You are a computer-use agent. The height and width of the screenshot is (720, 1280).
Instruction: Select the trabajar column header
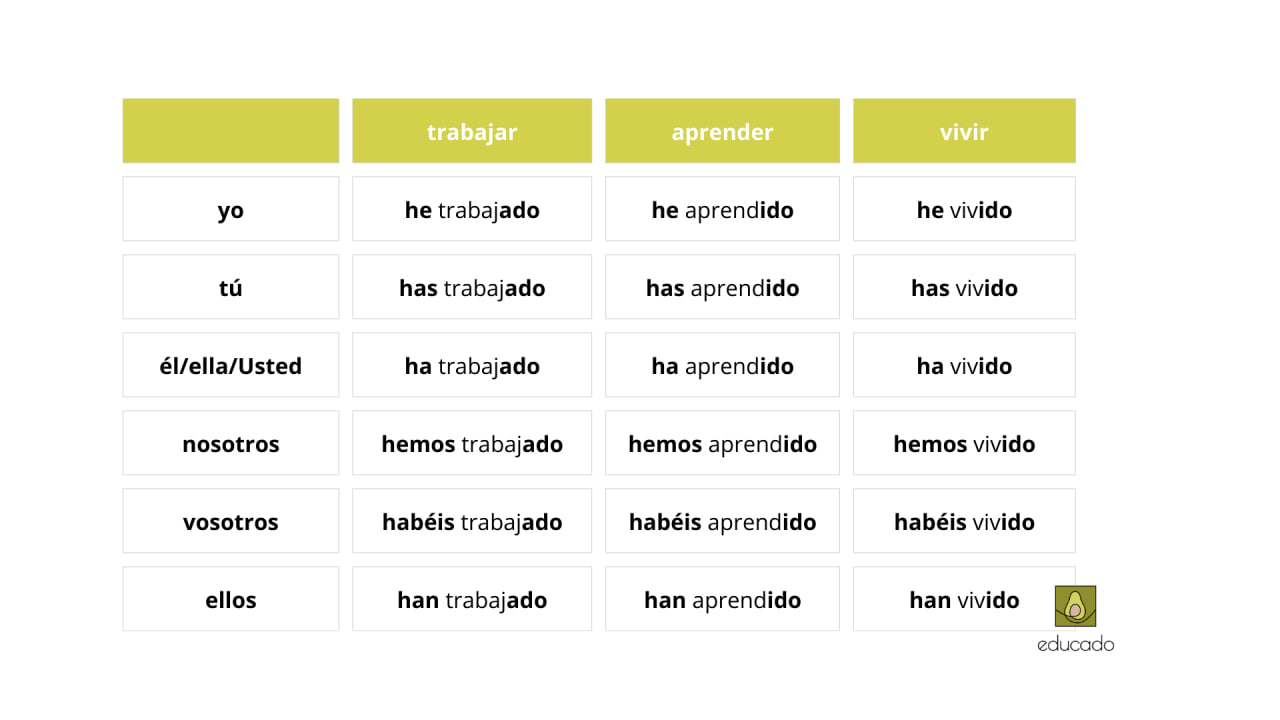472,131
